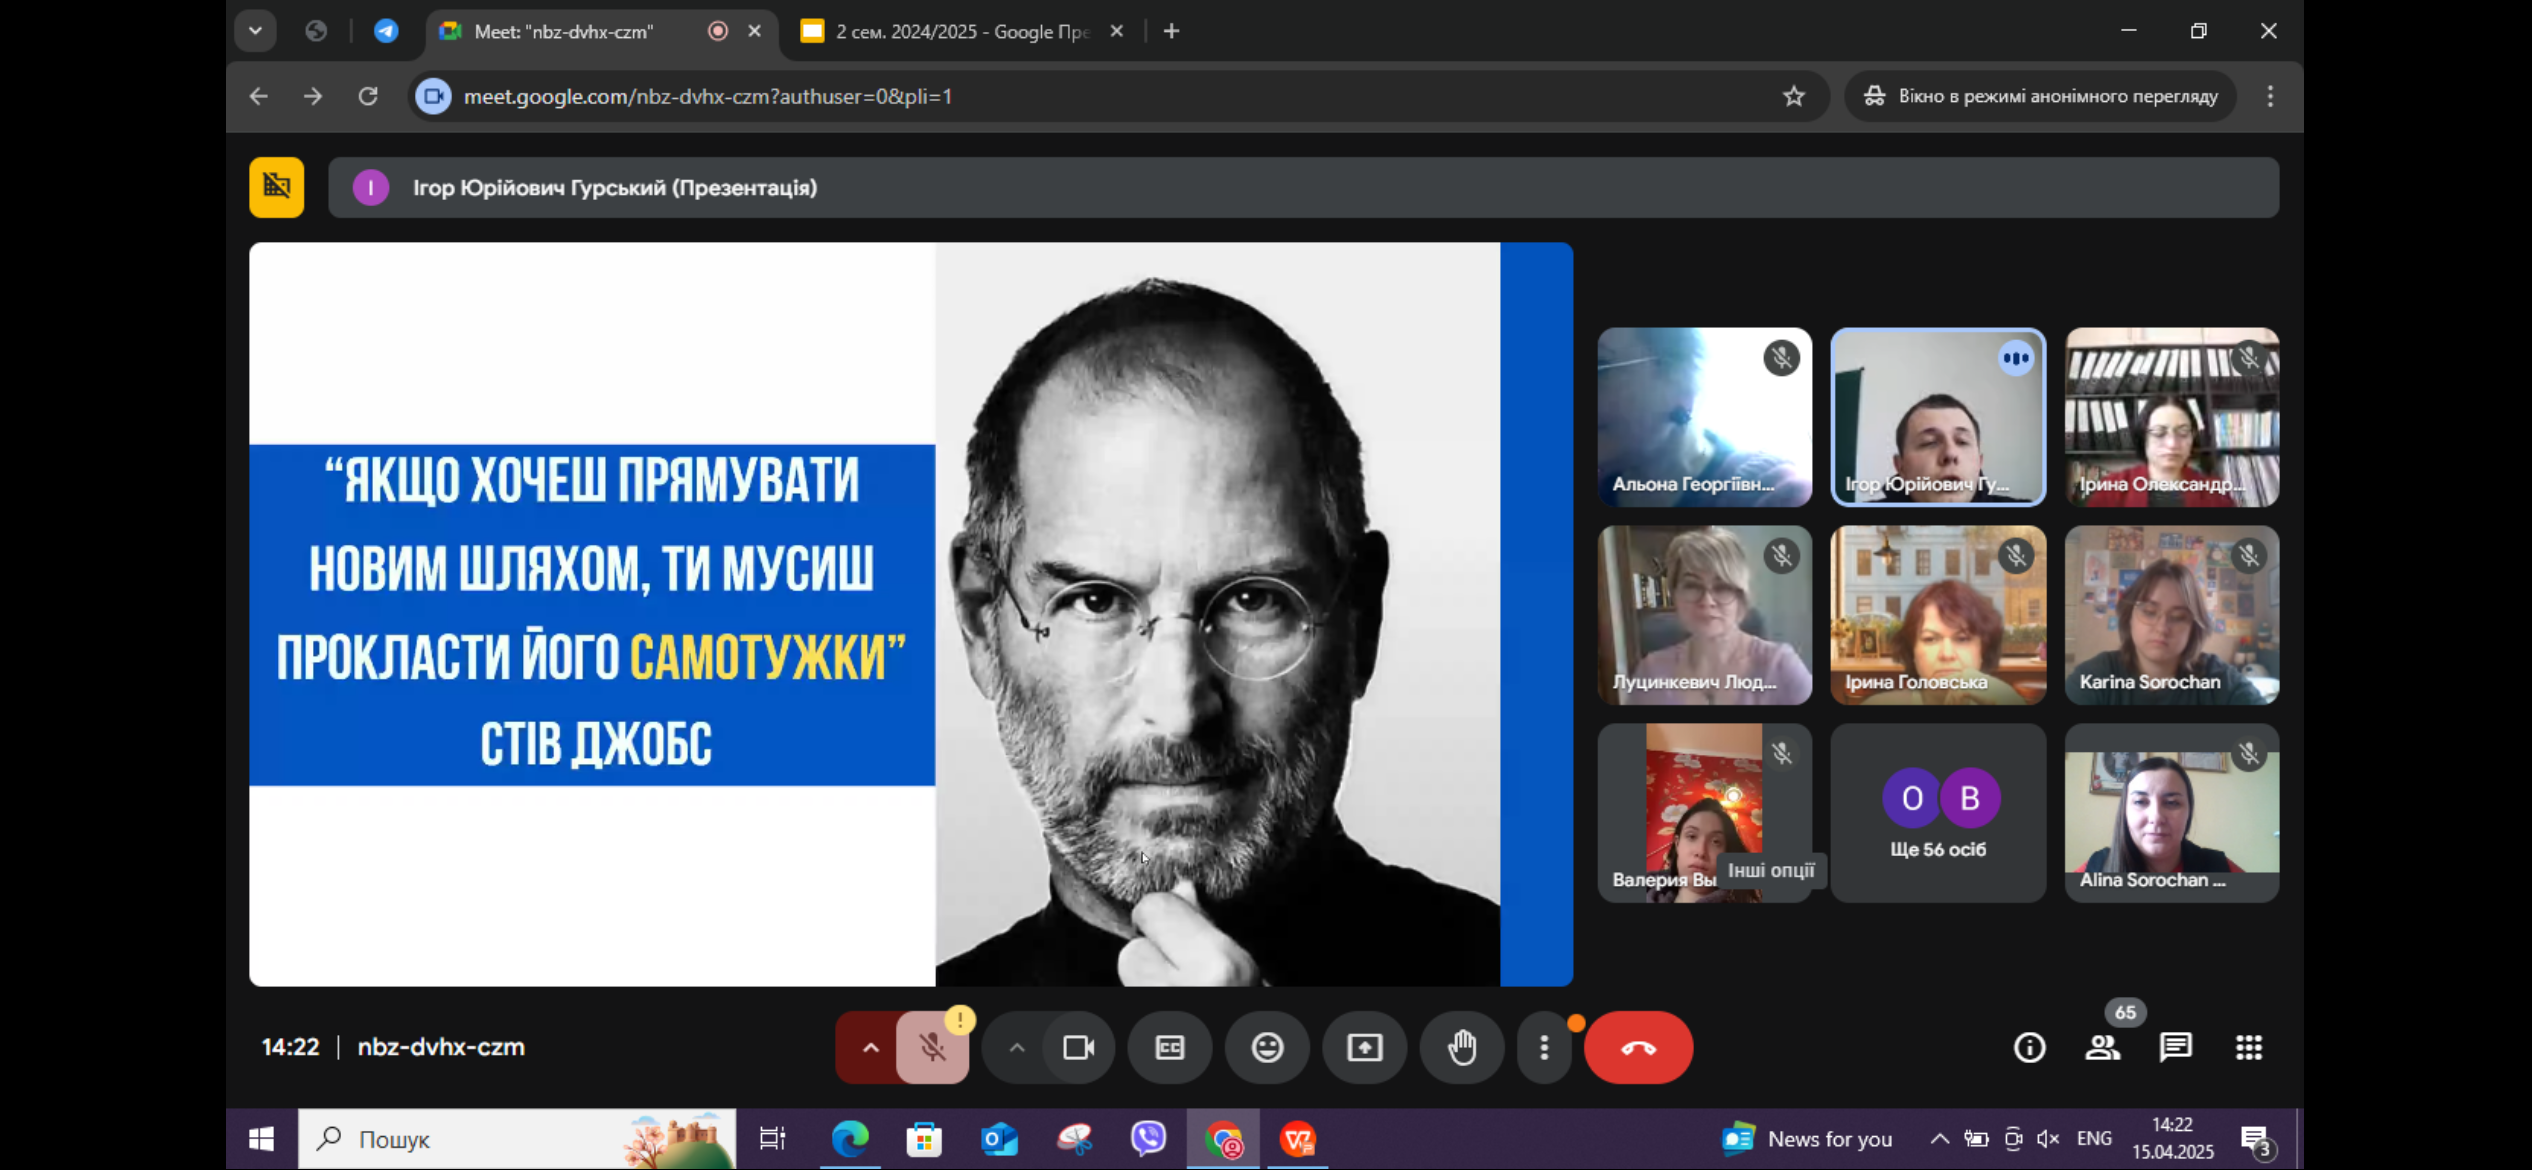Screen dimensions: 2532x1170
Task: Click the raise hand icon
Action: click(x=1462, y=1047)
